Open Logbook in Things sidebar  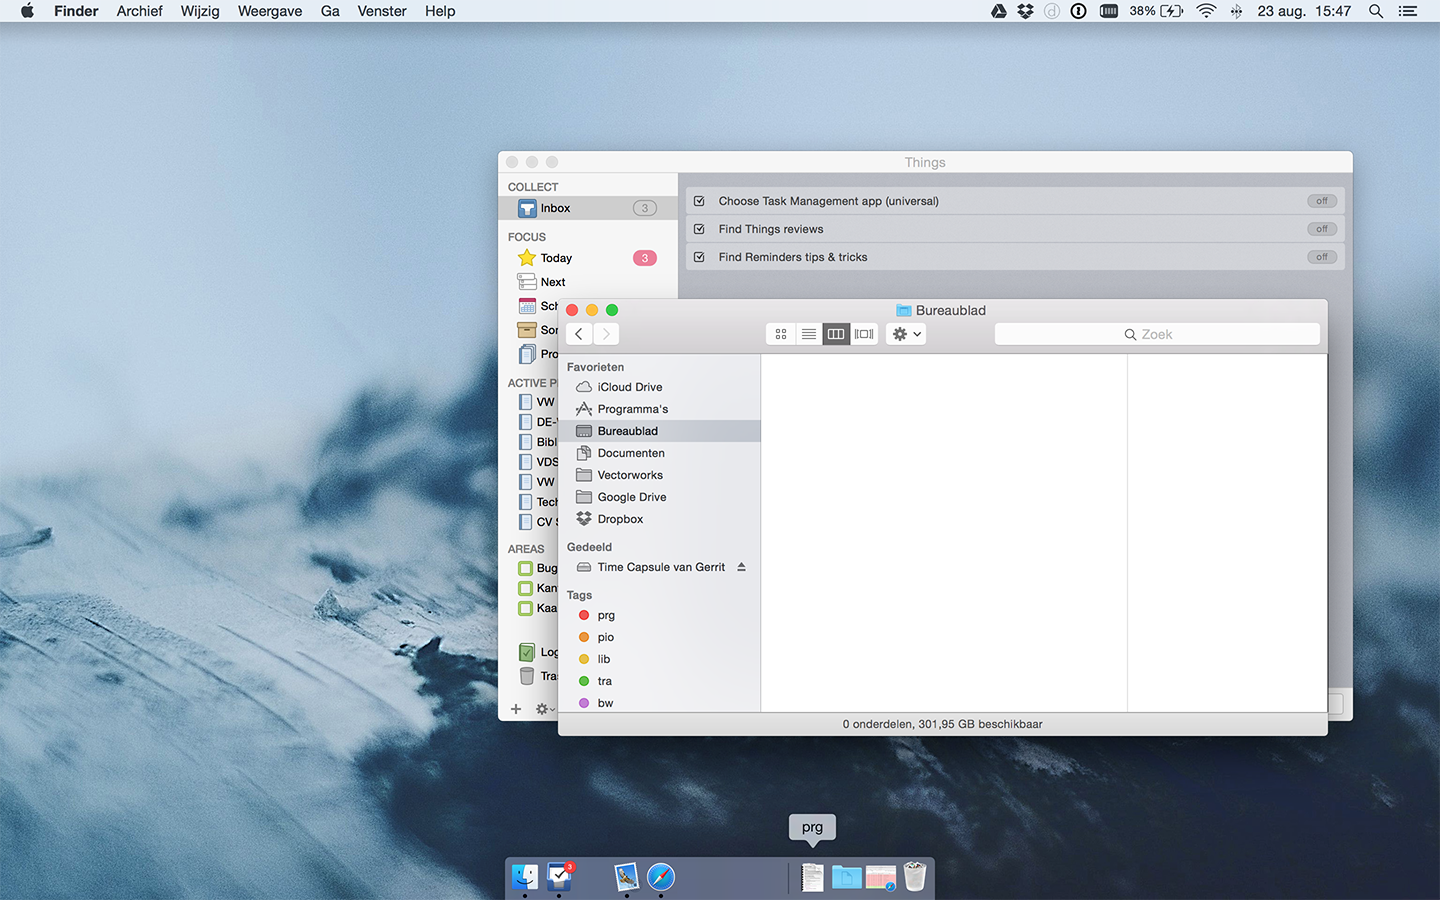pos(537,652)
